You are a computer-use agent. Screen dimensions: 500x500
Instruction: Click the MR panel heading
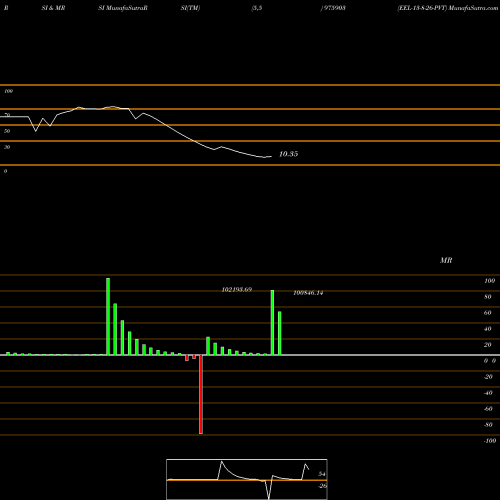tap(446, 260)
